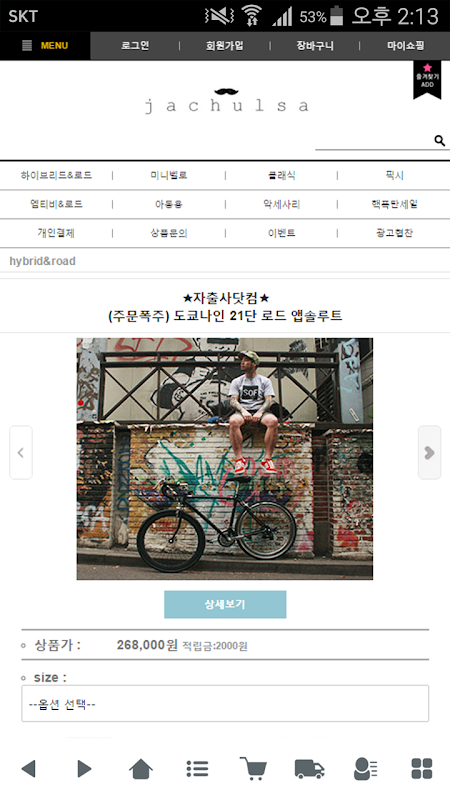Go home using bottom house icon
The image size is (450, 800).
(141, 768)
